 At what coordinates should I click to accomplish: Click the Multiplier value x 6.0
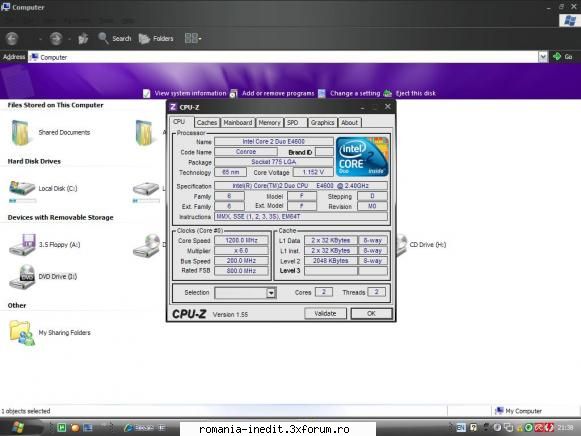(x=241, y=251)
